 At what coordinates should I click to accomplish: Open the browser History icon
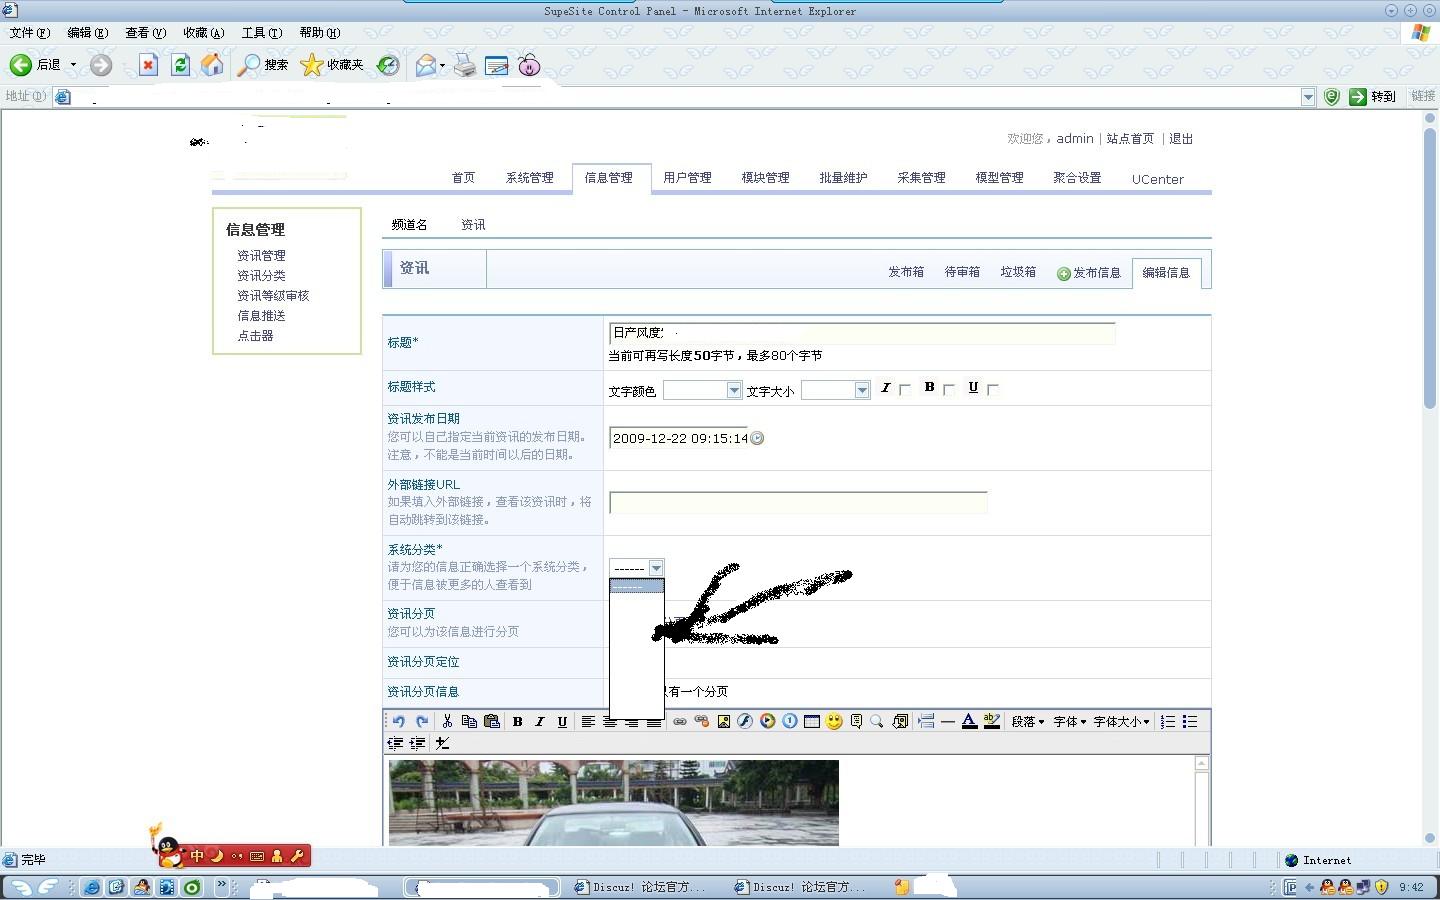pos(388,65)
